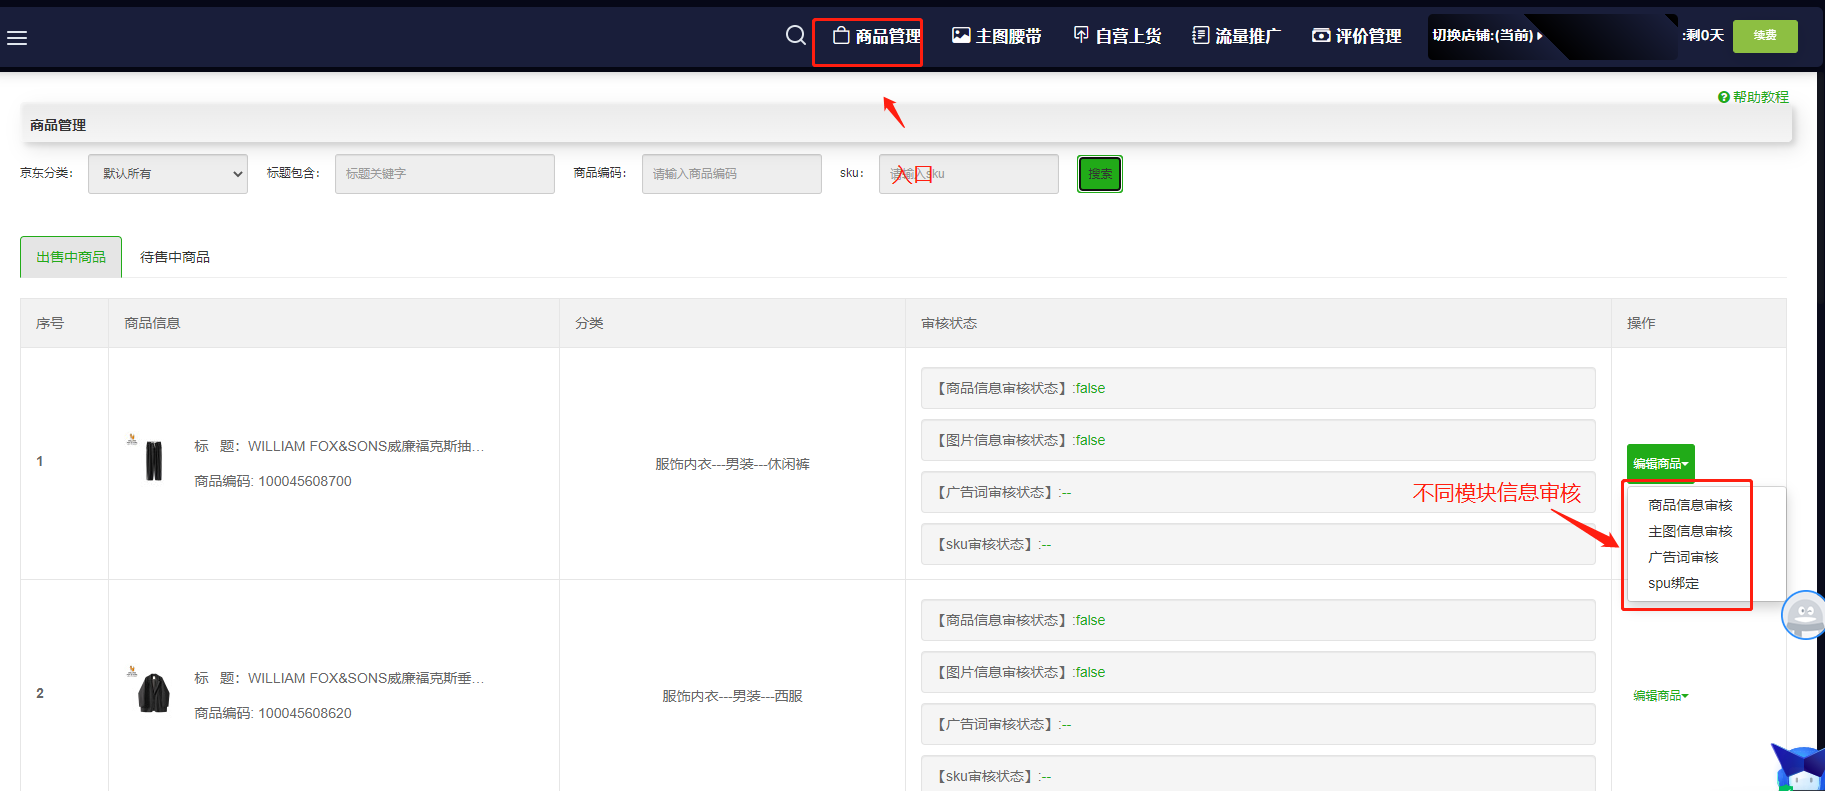Open 自营上货 navigation item
1825x791 pixels.
1117,37
